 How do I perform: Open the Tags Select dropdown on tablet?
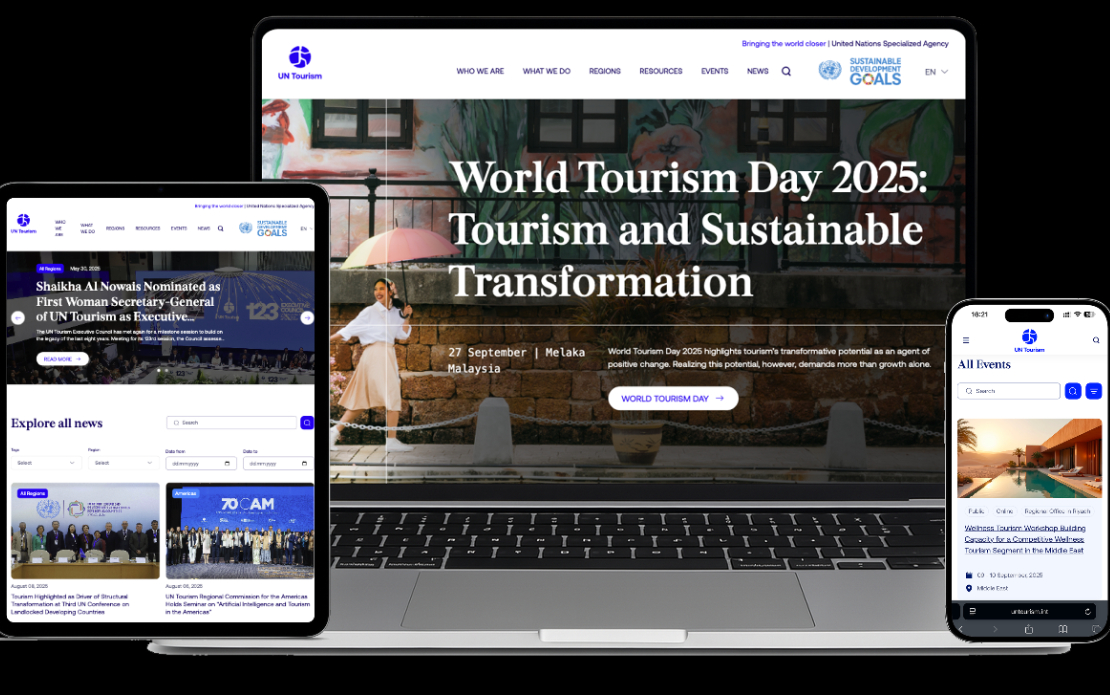point(45,463)
